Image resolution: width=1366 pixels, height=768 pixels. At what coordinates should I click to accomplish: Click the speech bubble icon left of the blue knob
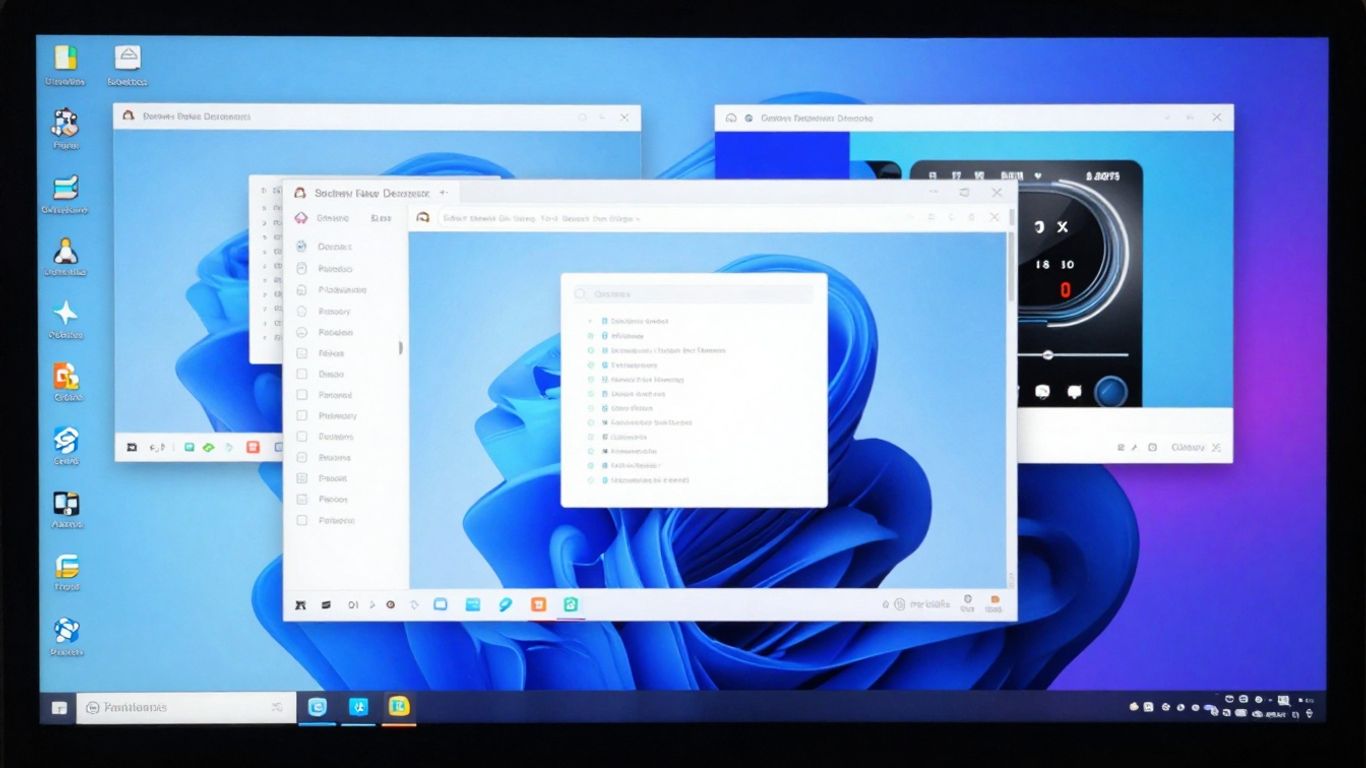1075,392
